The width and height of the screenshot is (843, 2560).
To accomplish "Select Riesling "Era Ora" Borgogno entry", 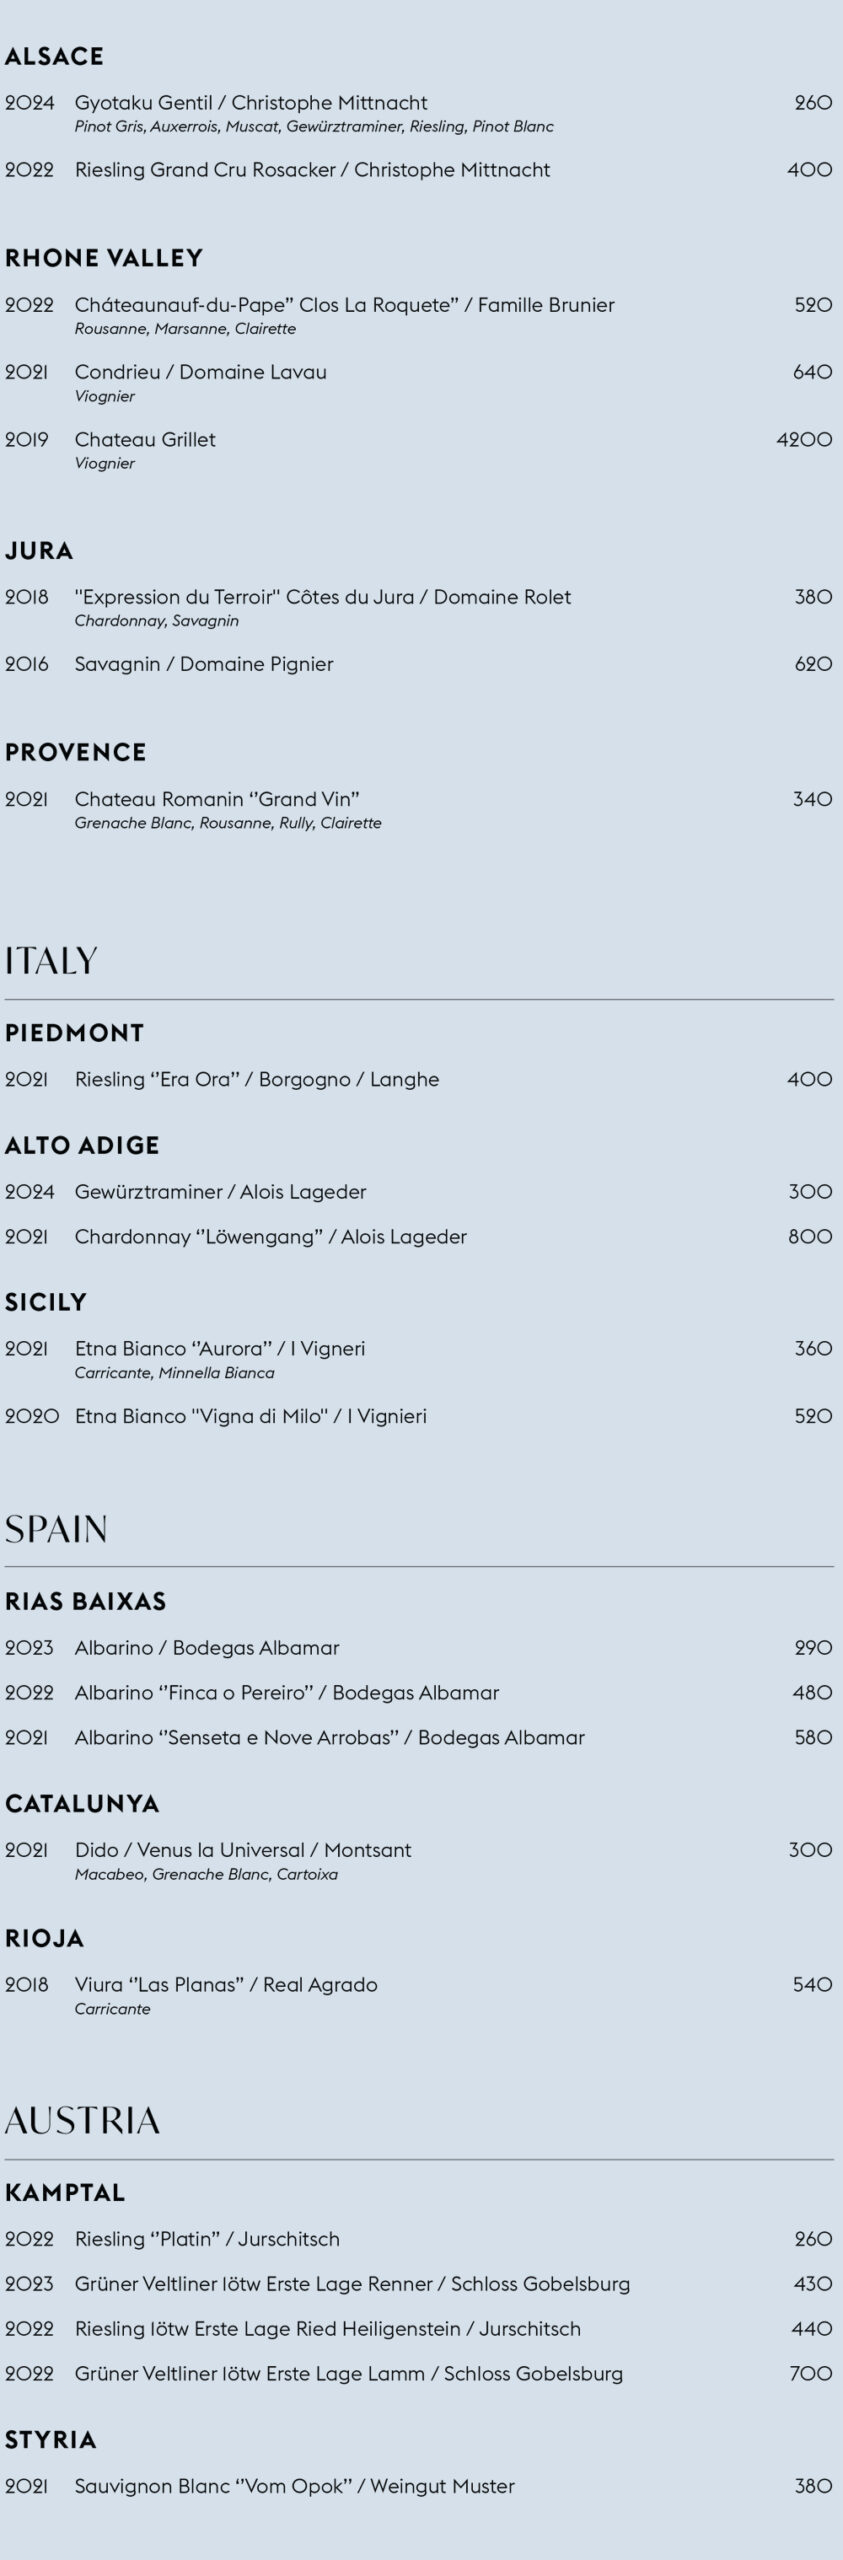I will tap(257, 1079).
